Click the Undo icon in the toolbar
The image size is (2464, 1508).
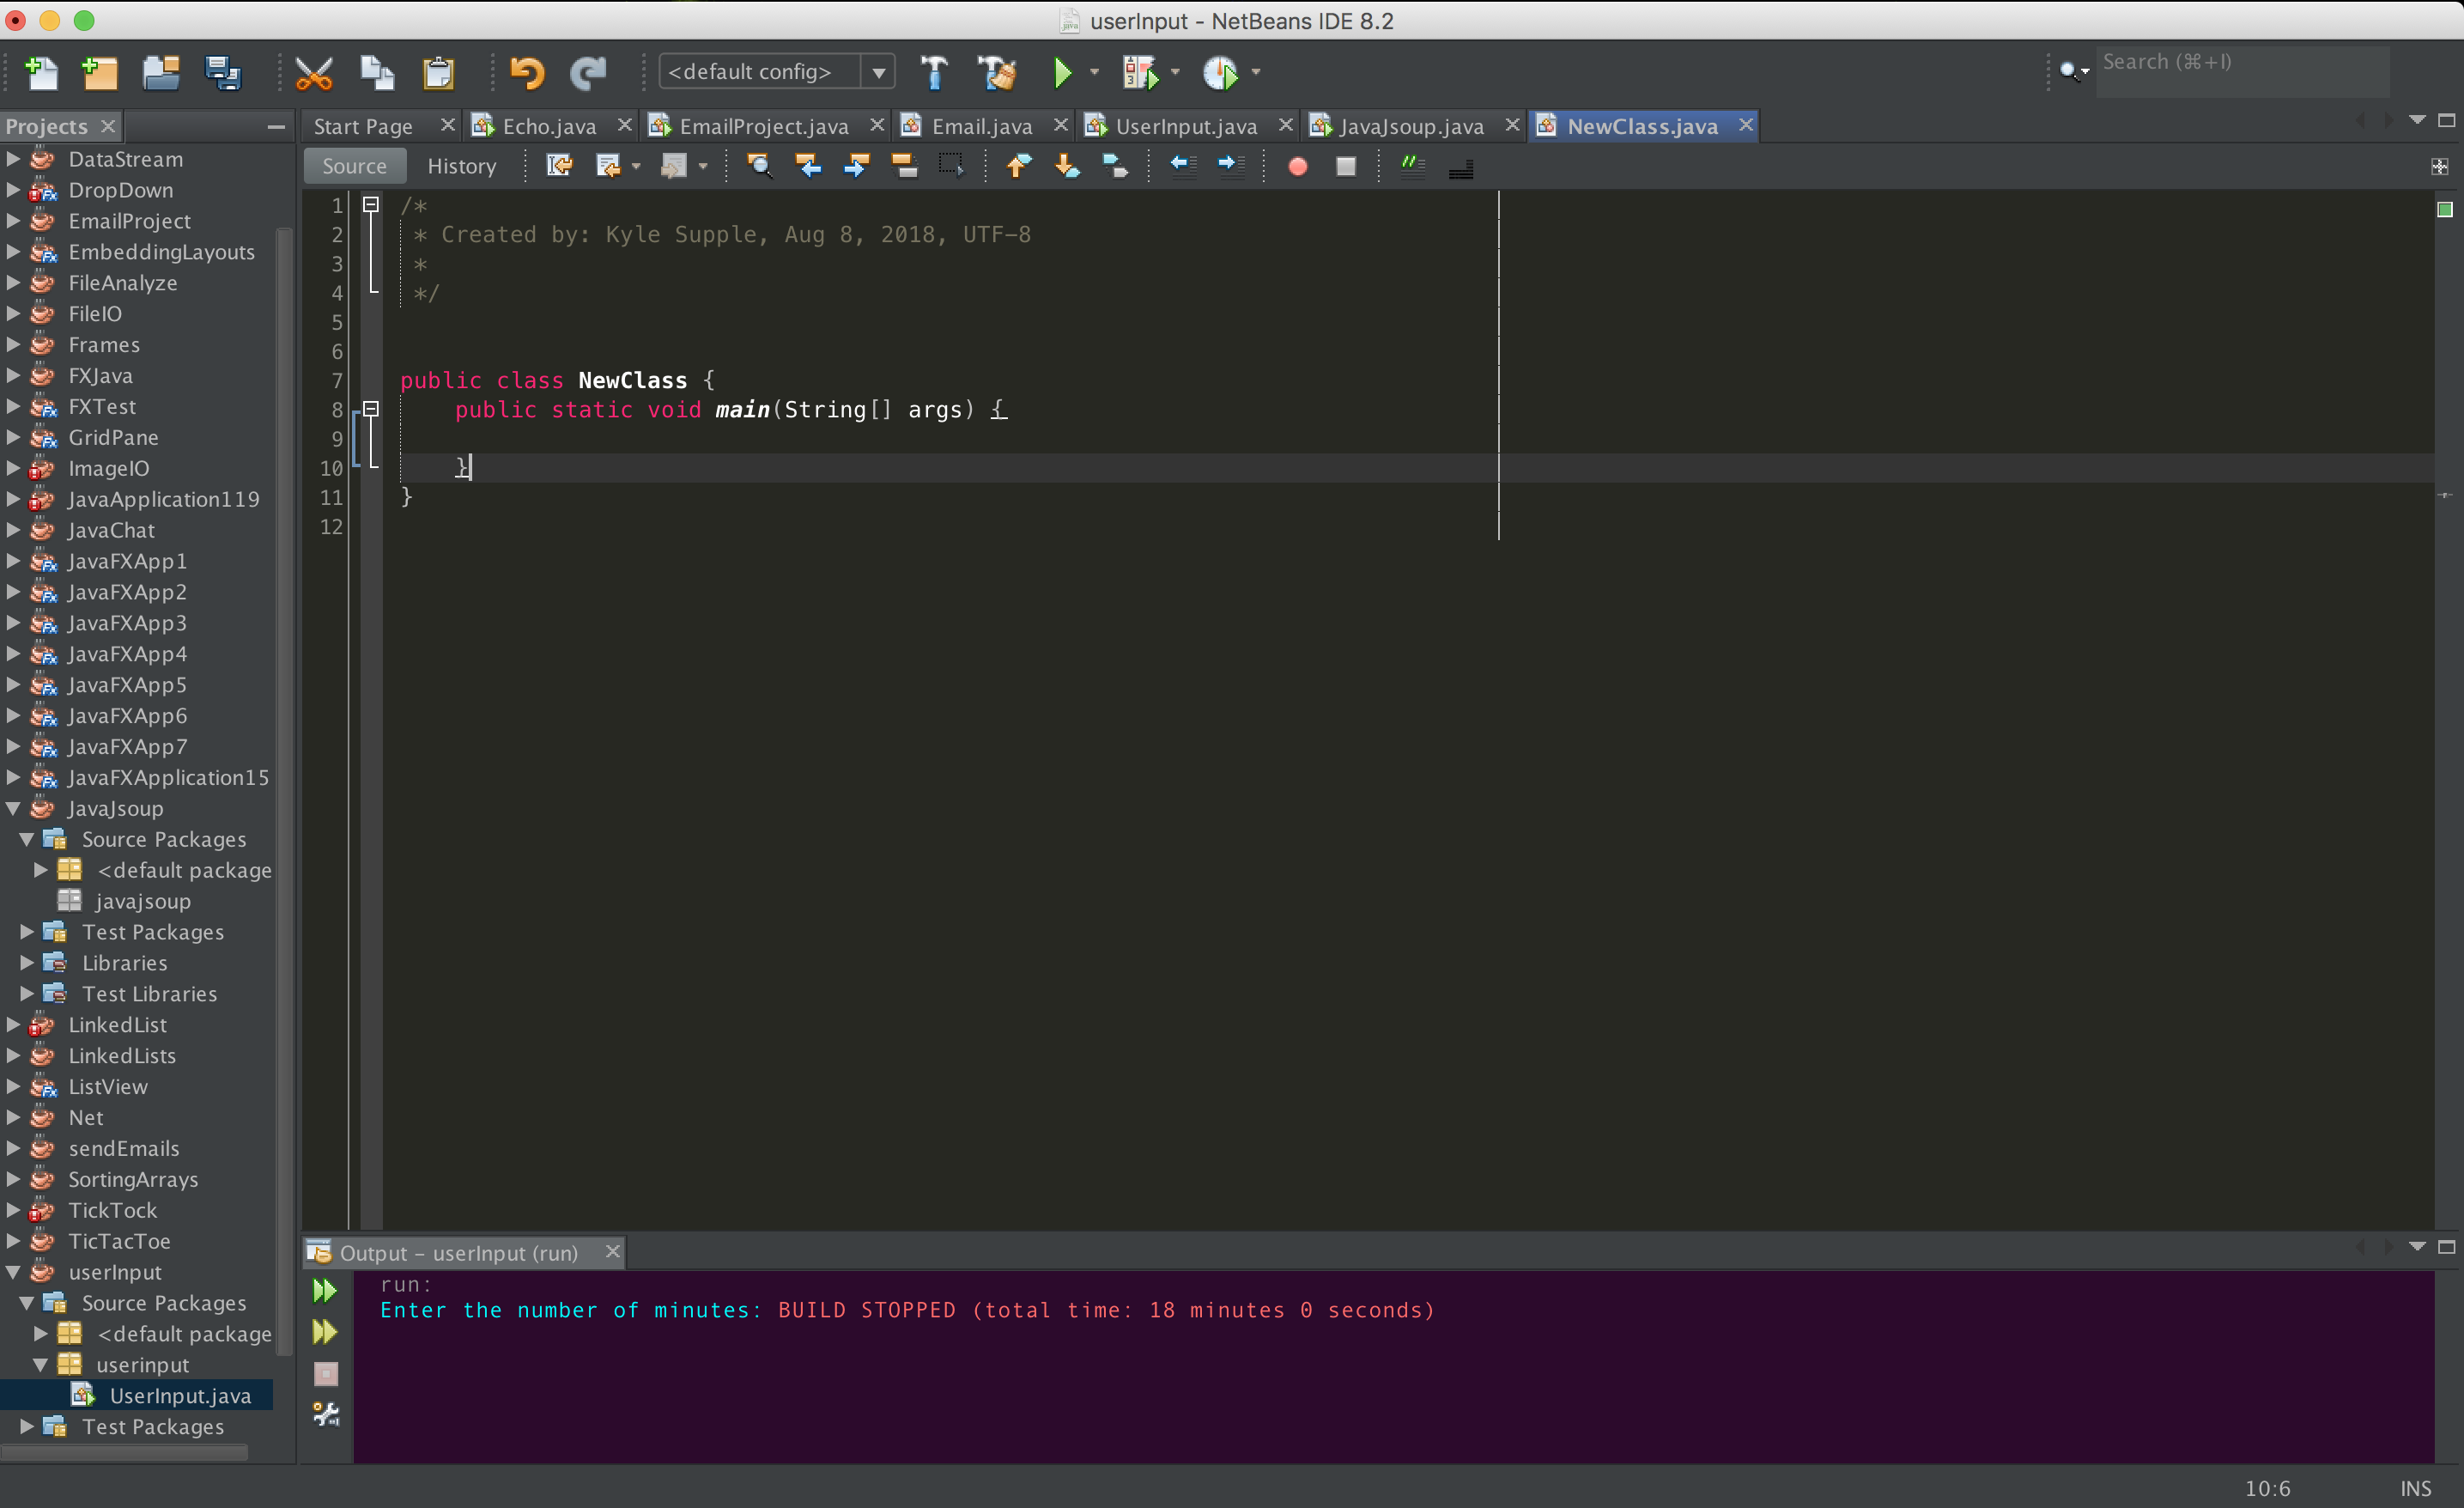coord(528,71)
